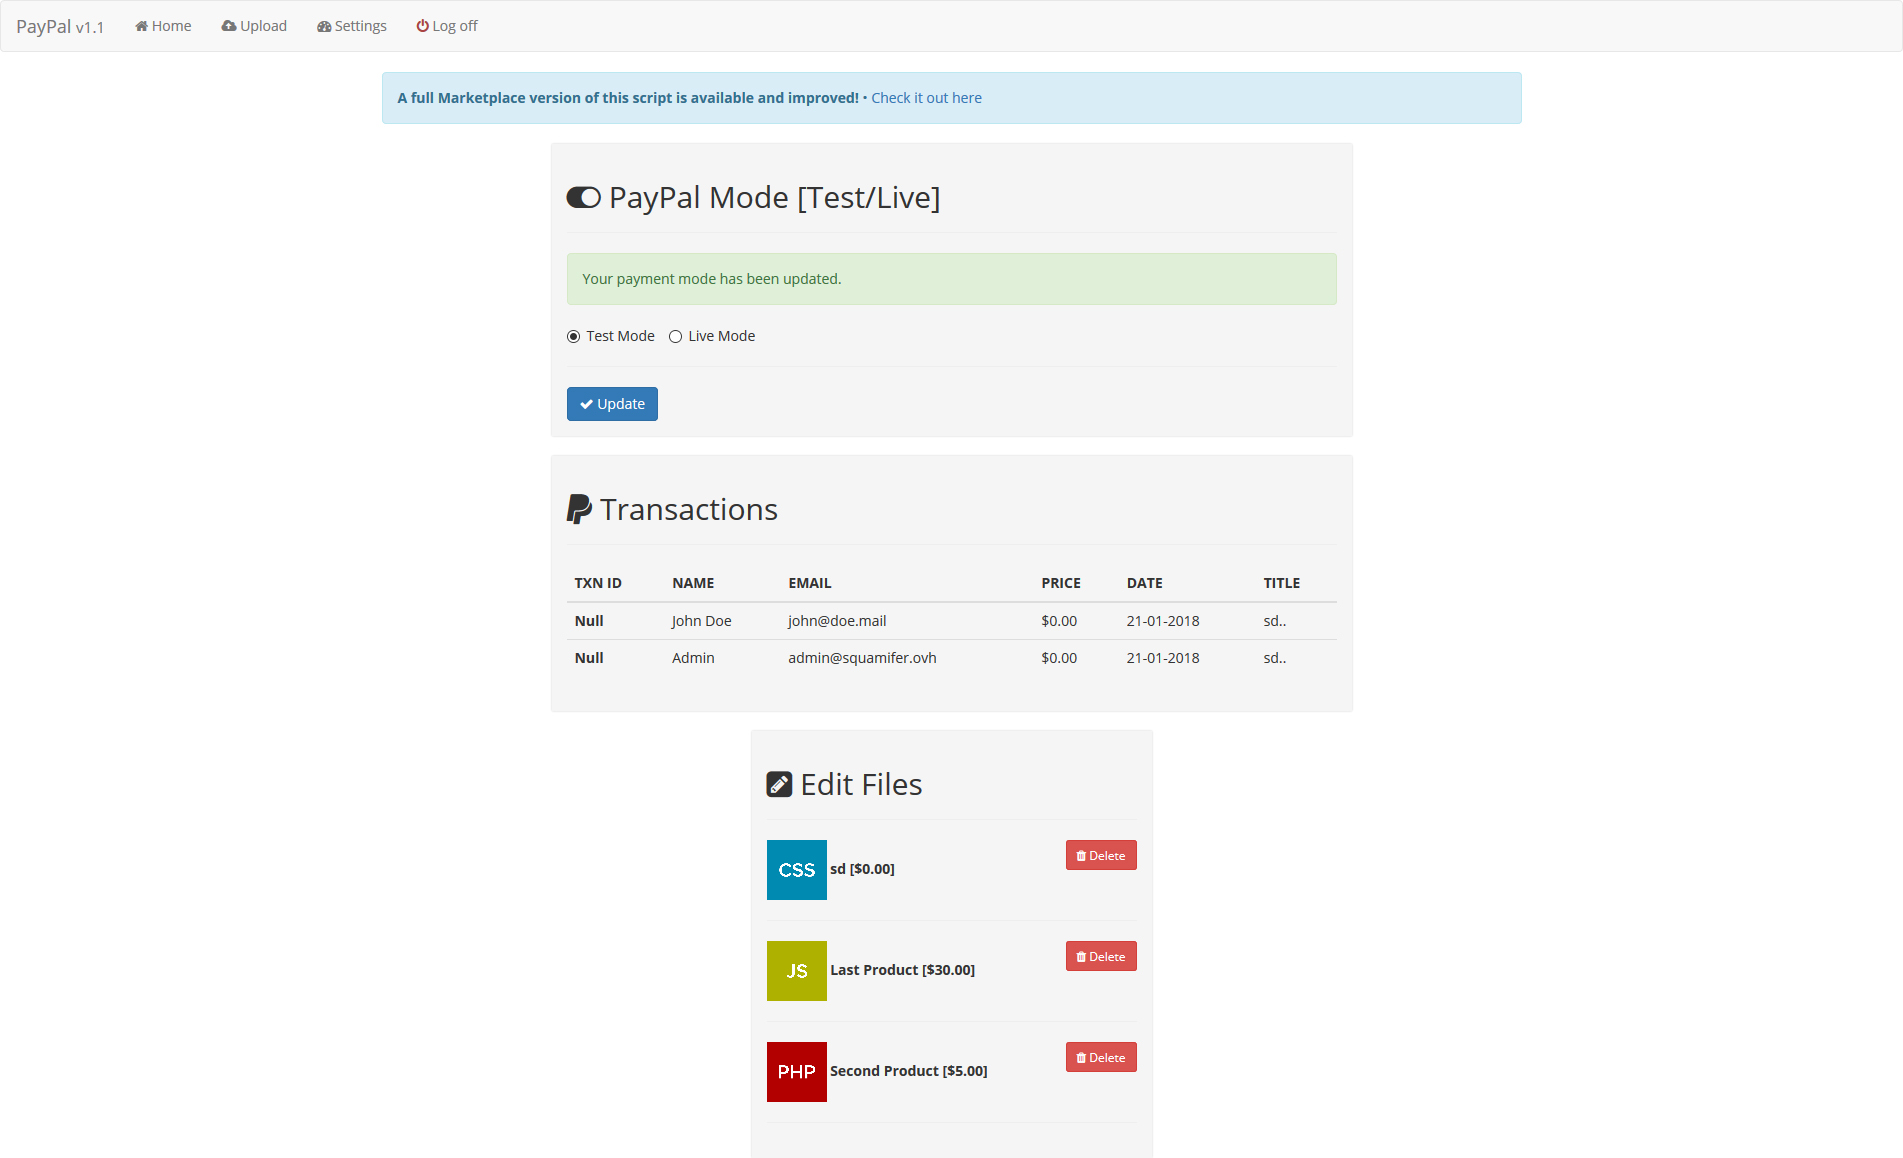Select the Live Mode radio button

pos(676,337)
